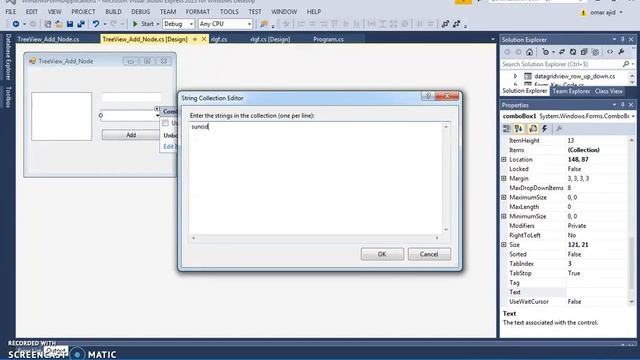
Task: Expand datagridview_row_up_down.cs tree node
Action: coord(515,76)
